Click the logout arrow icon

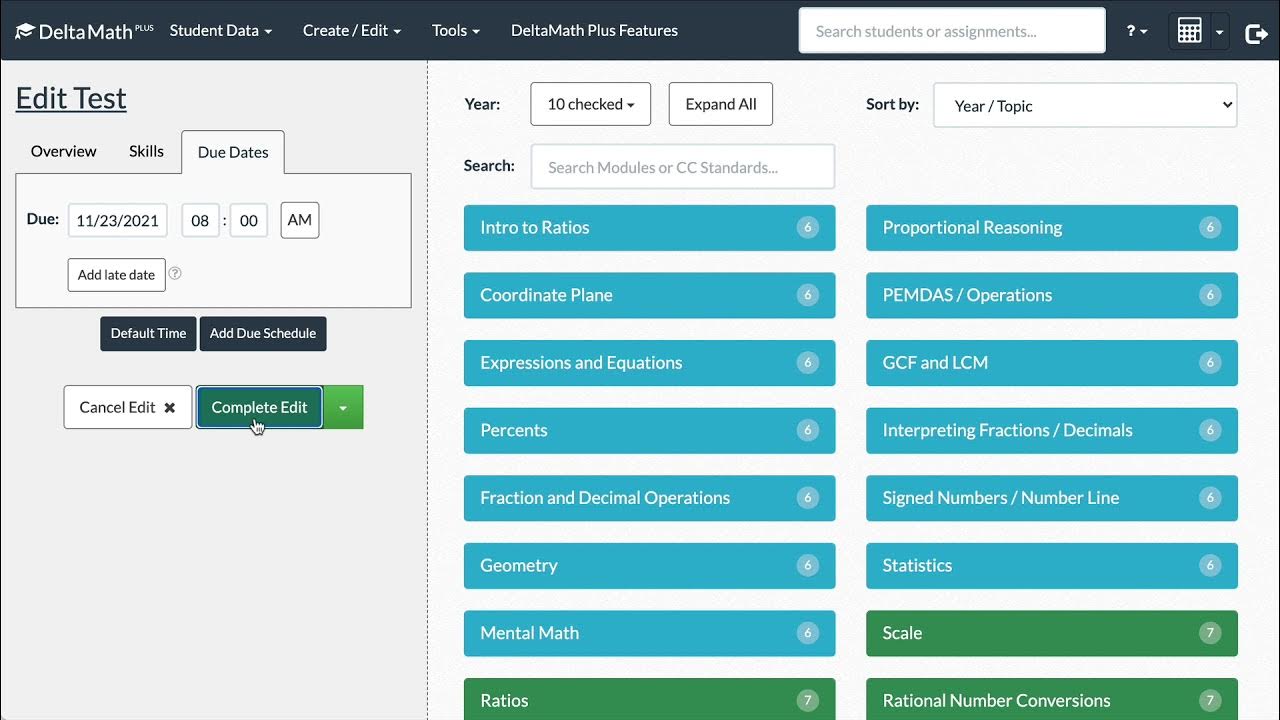(1256, 33)
